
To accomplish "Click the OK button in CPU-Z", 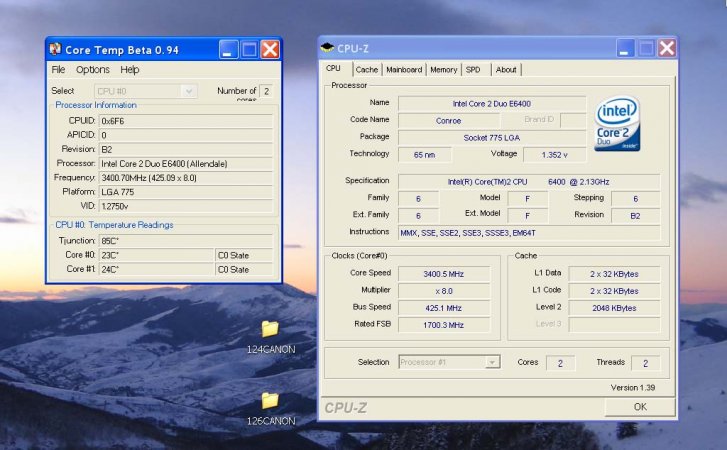I will click(640, 407).
